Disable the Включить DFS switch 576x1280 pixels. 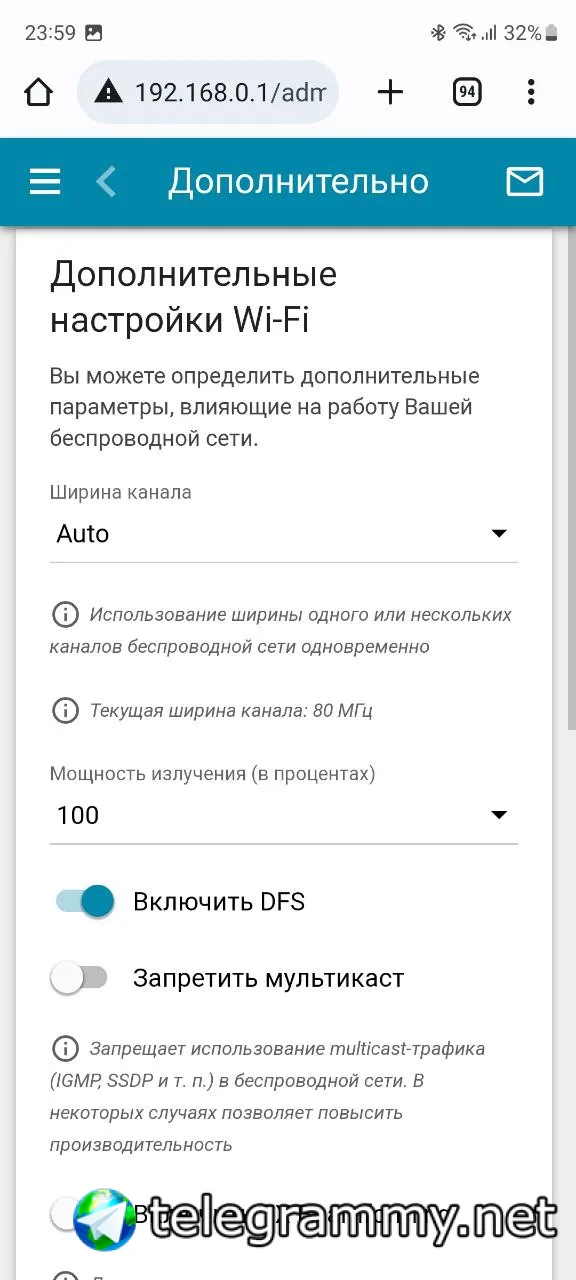tap(85, 902)
